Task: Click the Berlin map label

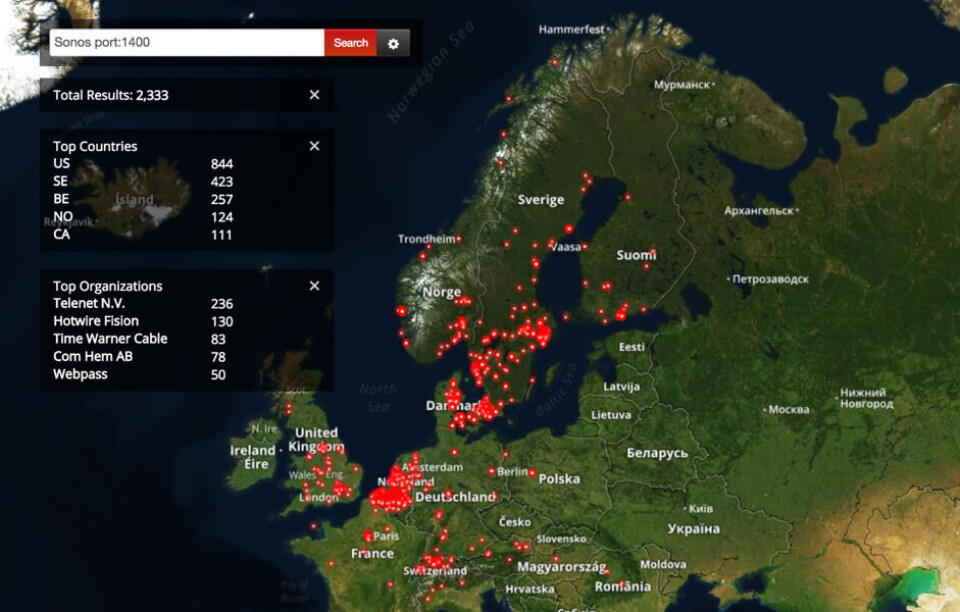Action: [x=512, y=472]
